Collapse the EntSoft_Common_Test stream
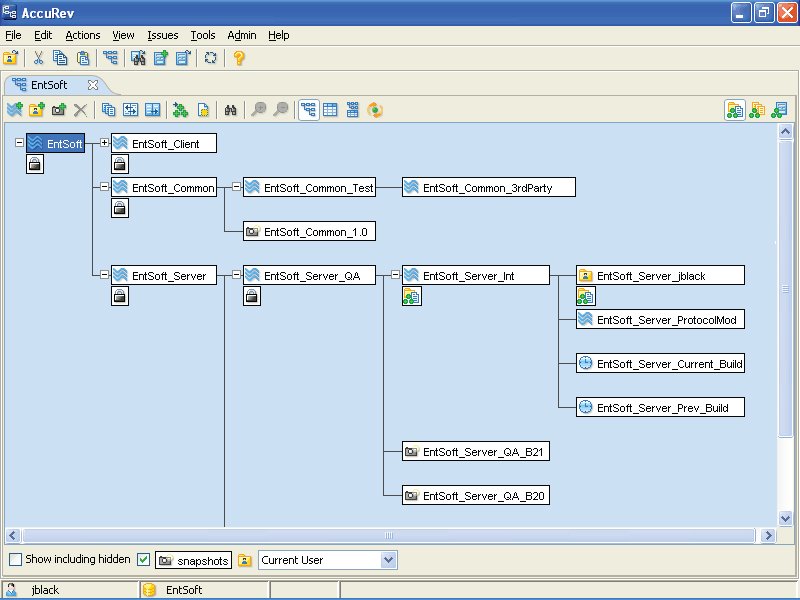This screenshot has width=800, height=600. [x=236, y=186]
